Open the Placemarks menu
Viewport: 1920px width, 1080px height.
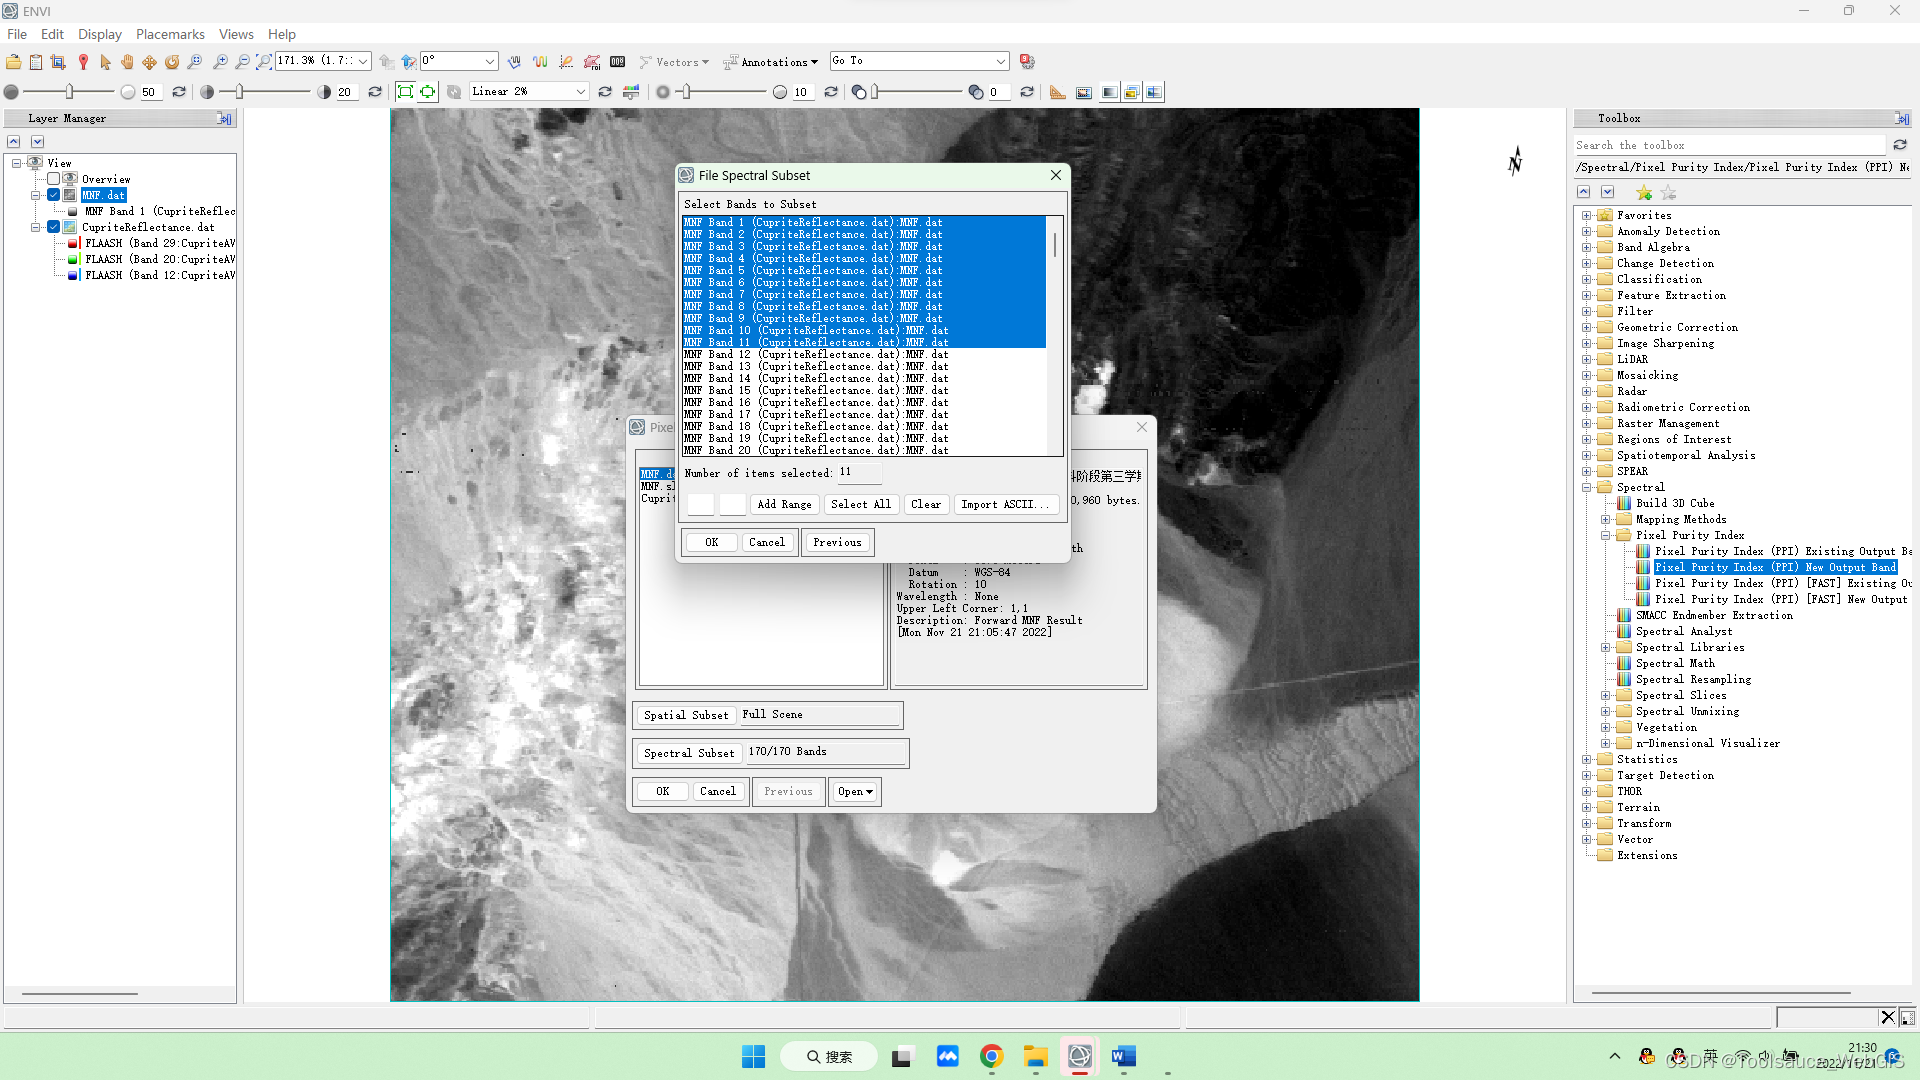point(170,34)
